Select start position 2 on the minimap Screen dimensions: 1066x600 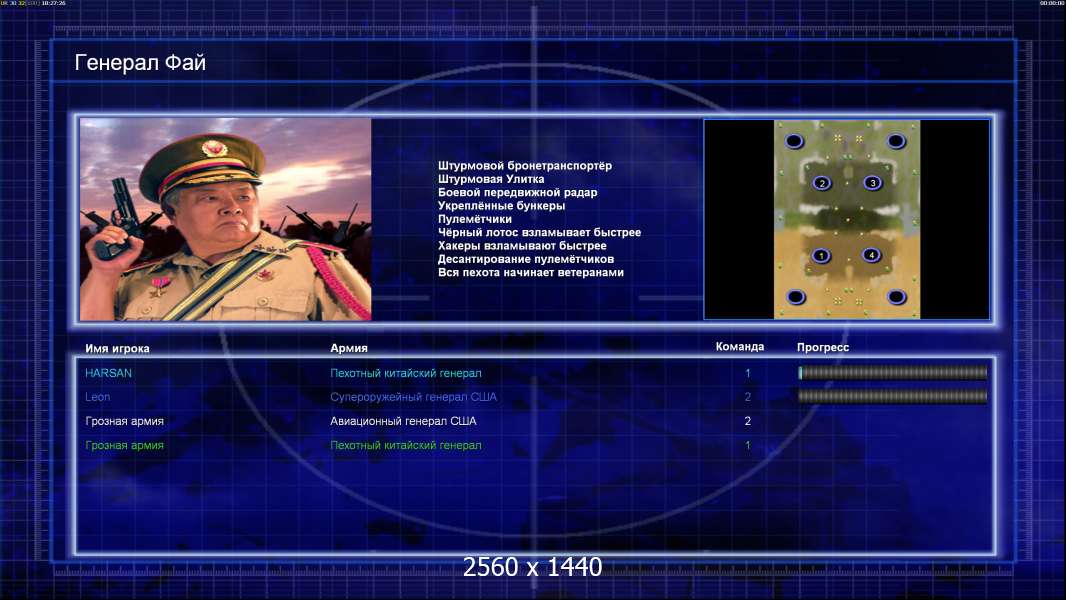click(822, 183)
